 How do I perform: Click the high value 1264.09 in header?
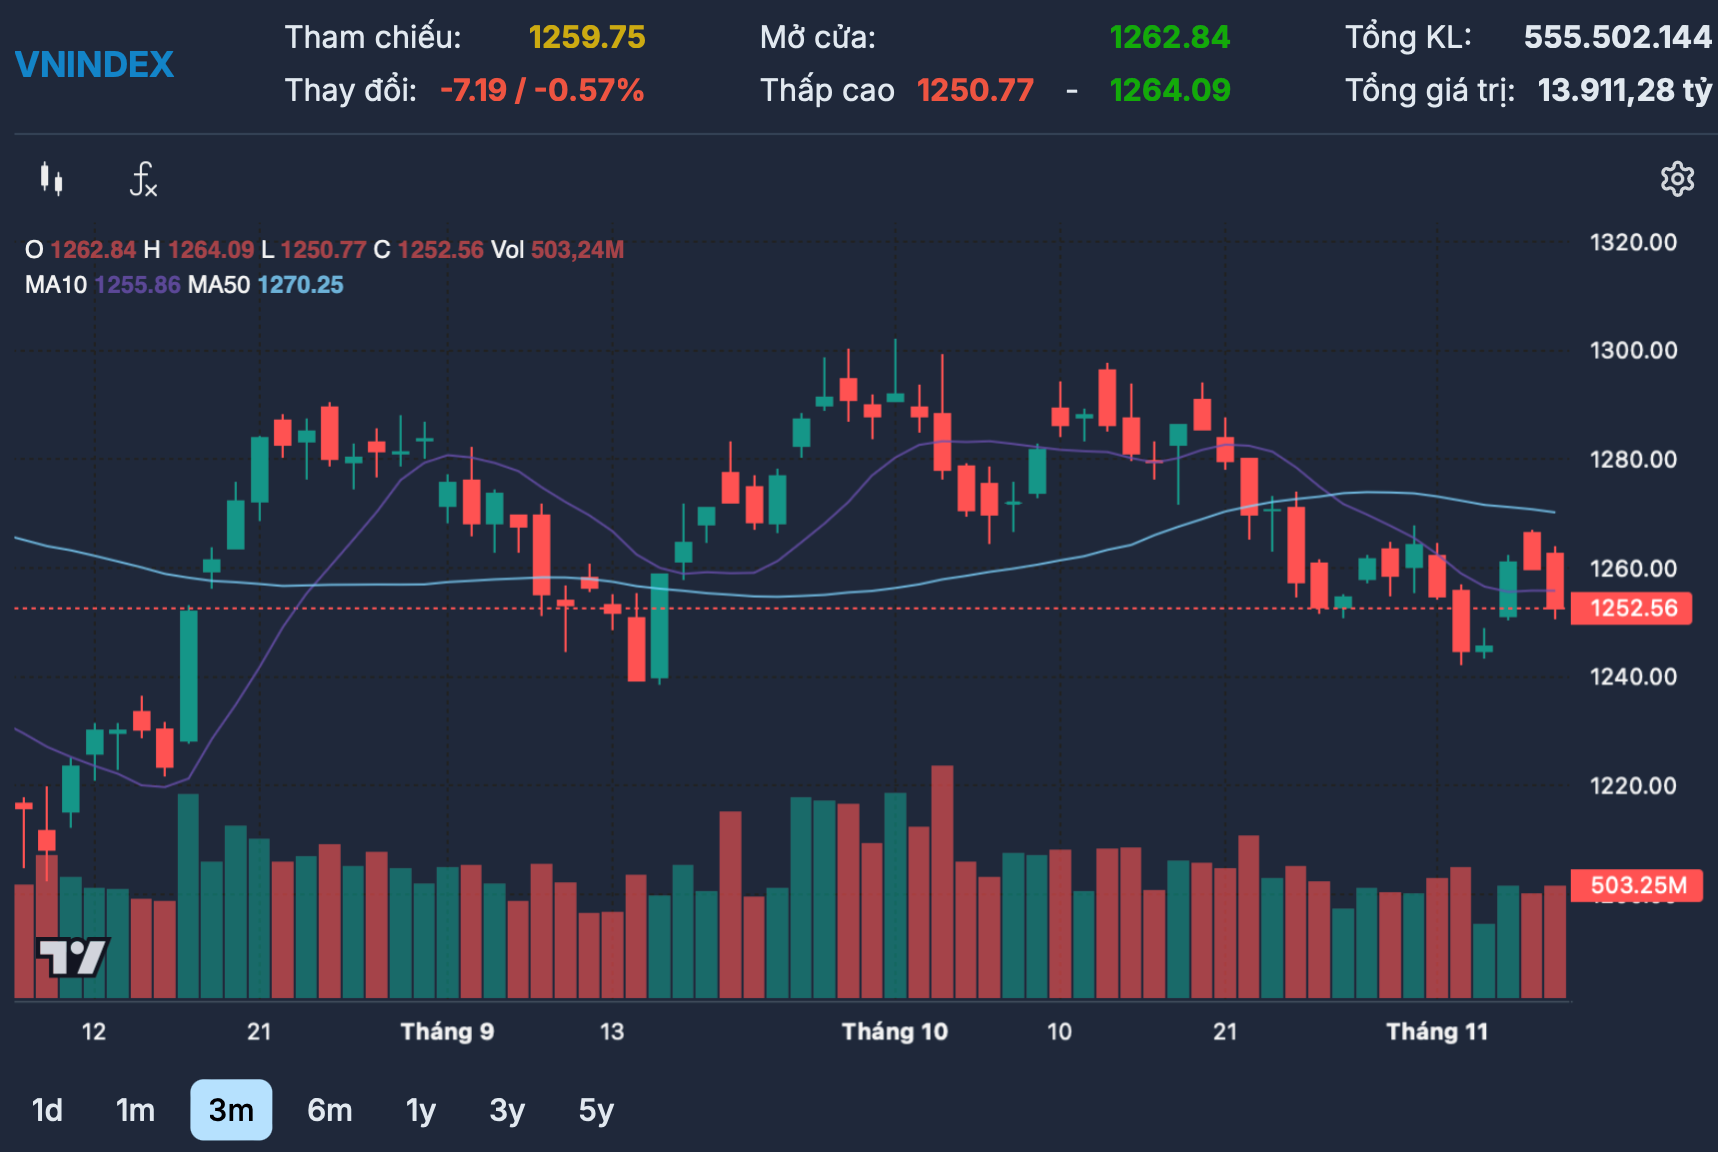[x=1170, y=90]
